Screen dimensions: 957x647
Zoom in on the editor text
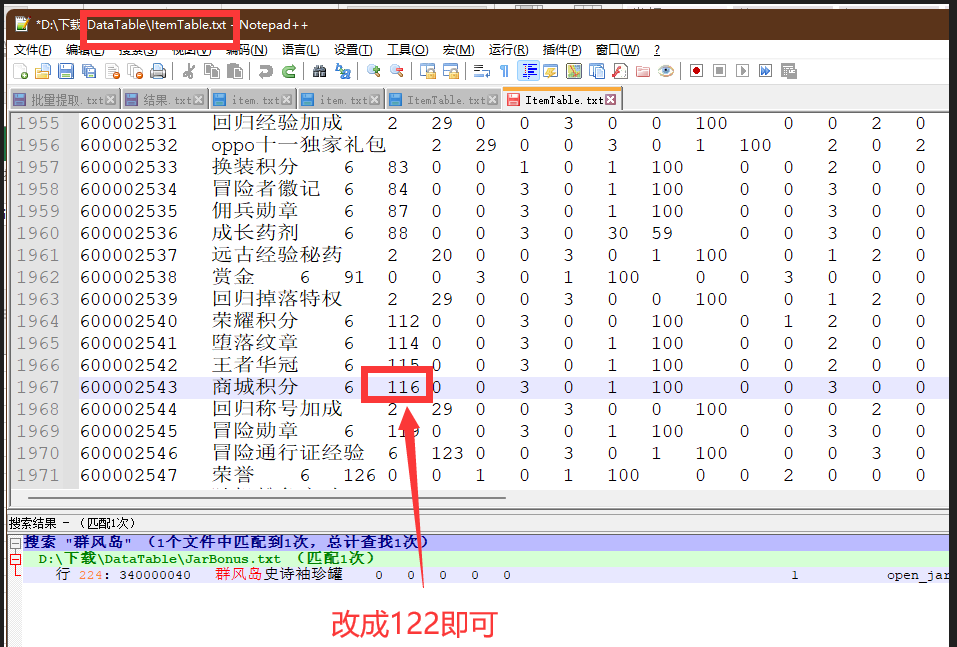pyautogui.click(x=374, y=71)
